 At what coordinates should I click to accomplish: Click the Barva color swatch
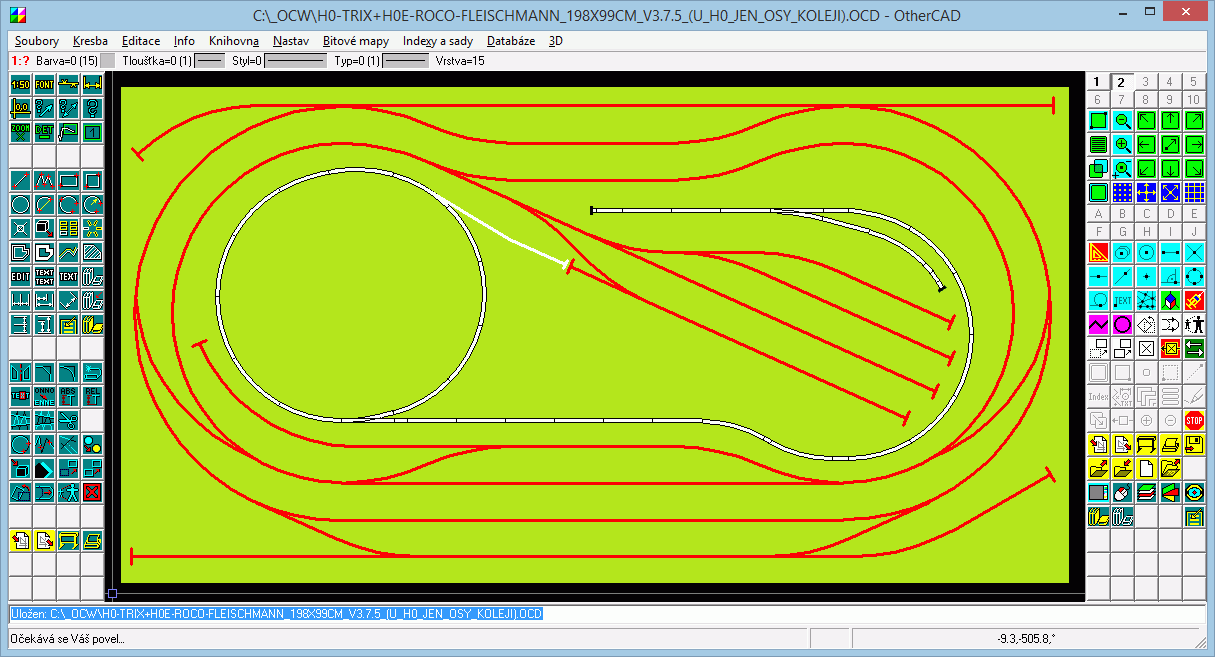click(108, 61)
